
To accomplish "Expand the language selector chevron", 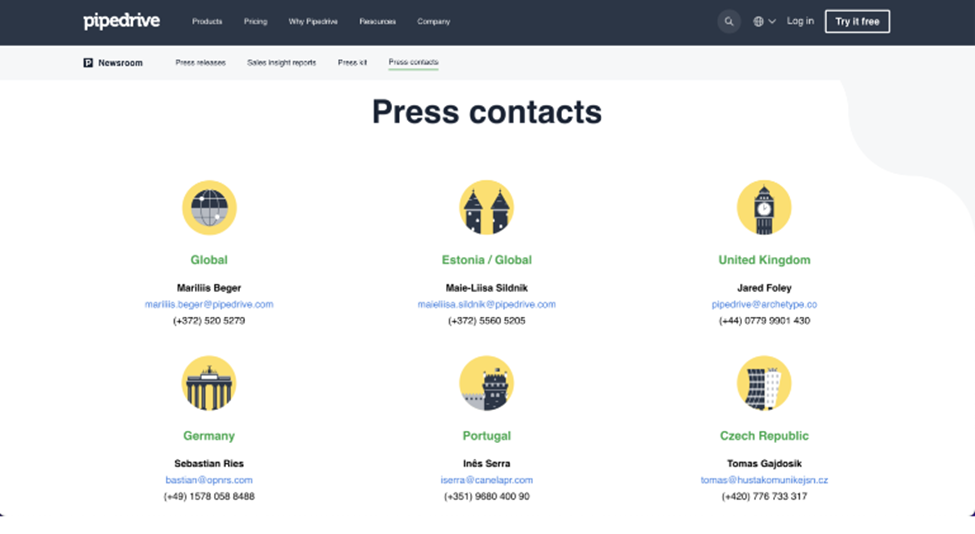I will 772,21.
